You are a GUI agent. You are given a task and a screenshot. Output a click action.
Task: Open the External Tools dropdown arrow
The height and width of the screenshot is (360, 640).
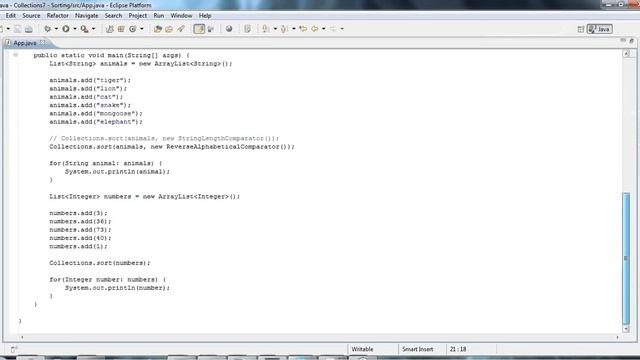coord(93,29)
